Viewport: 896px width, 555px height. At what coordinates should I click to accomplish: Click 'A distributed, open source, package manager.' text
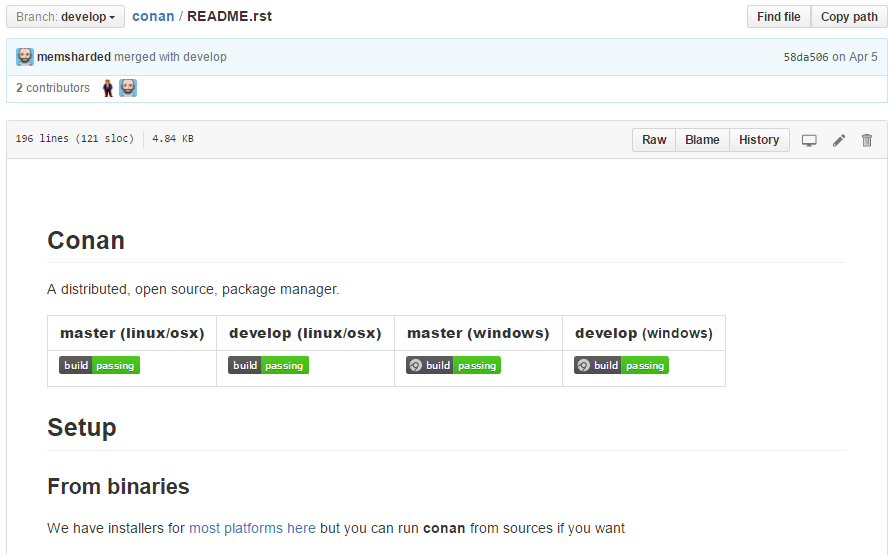point(193,289)
